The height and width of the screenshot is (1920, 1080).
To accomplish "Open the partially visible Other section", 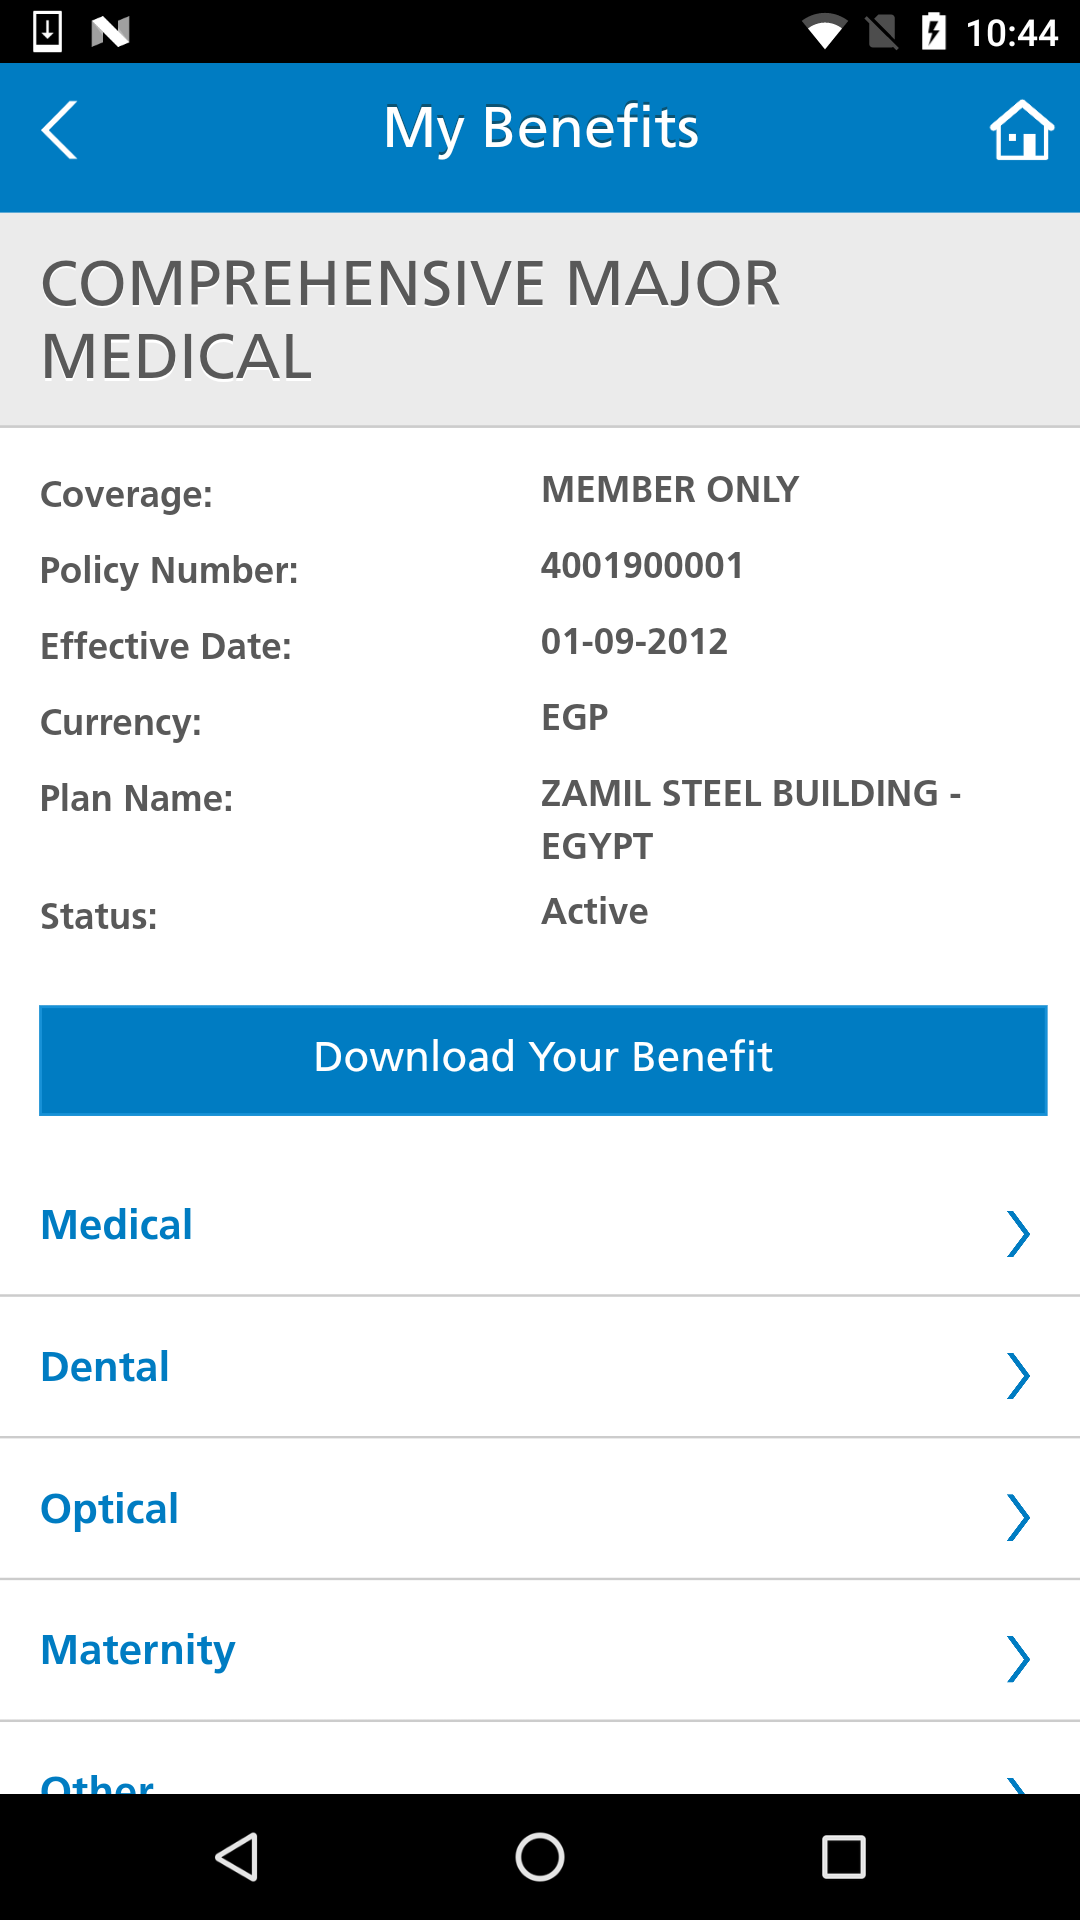I will (x=540, y=1759).
